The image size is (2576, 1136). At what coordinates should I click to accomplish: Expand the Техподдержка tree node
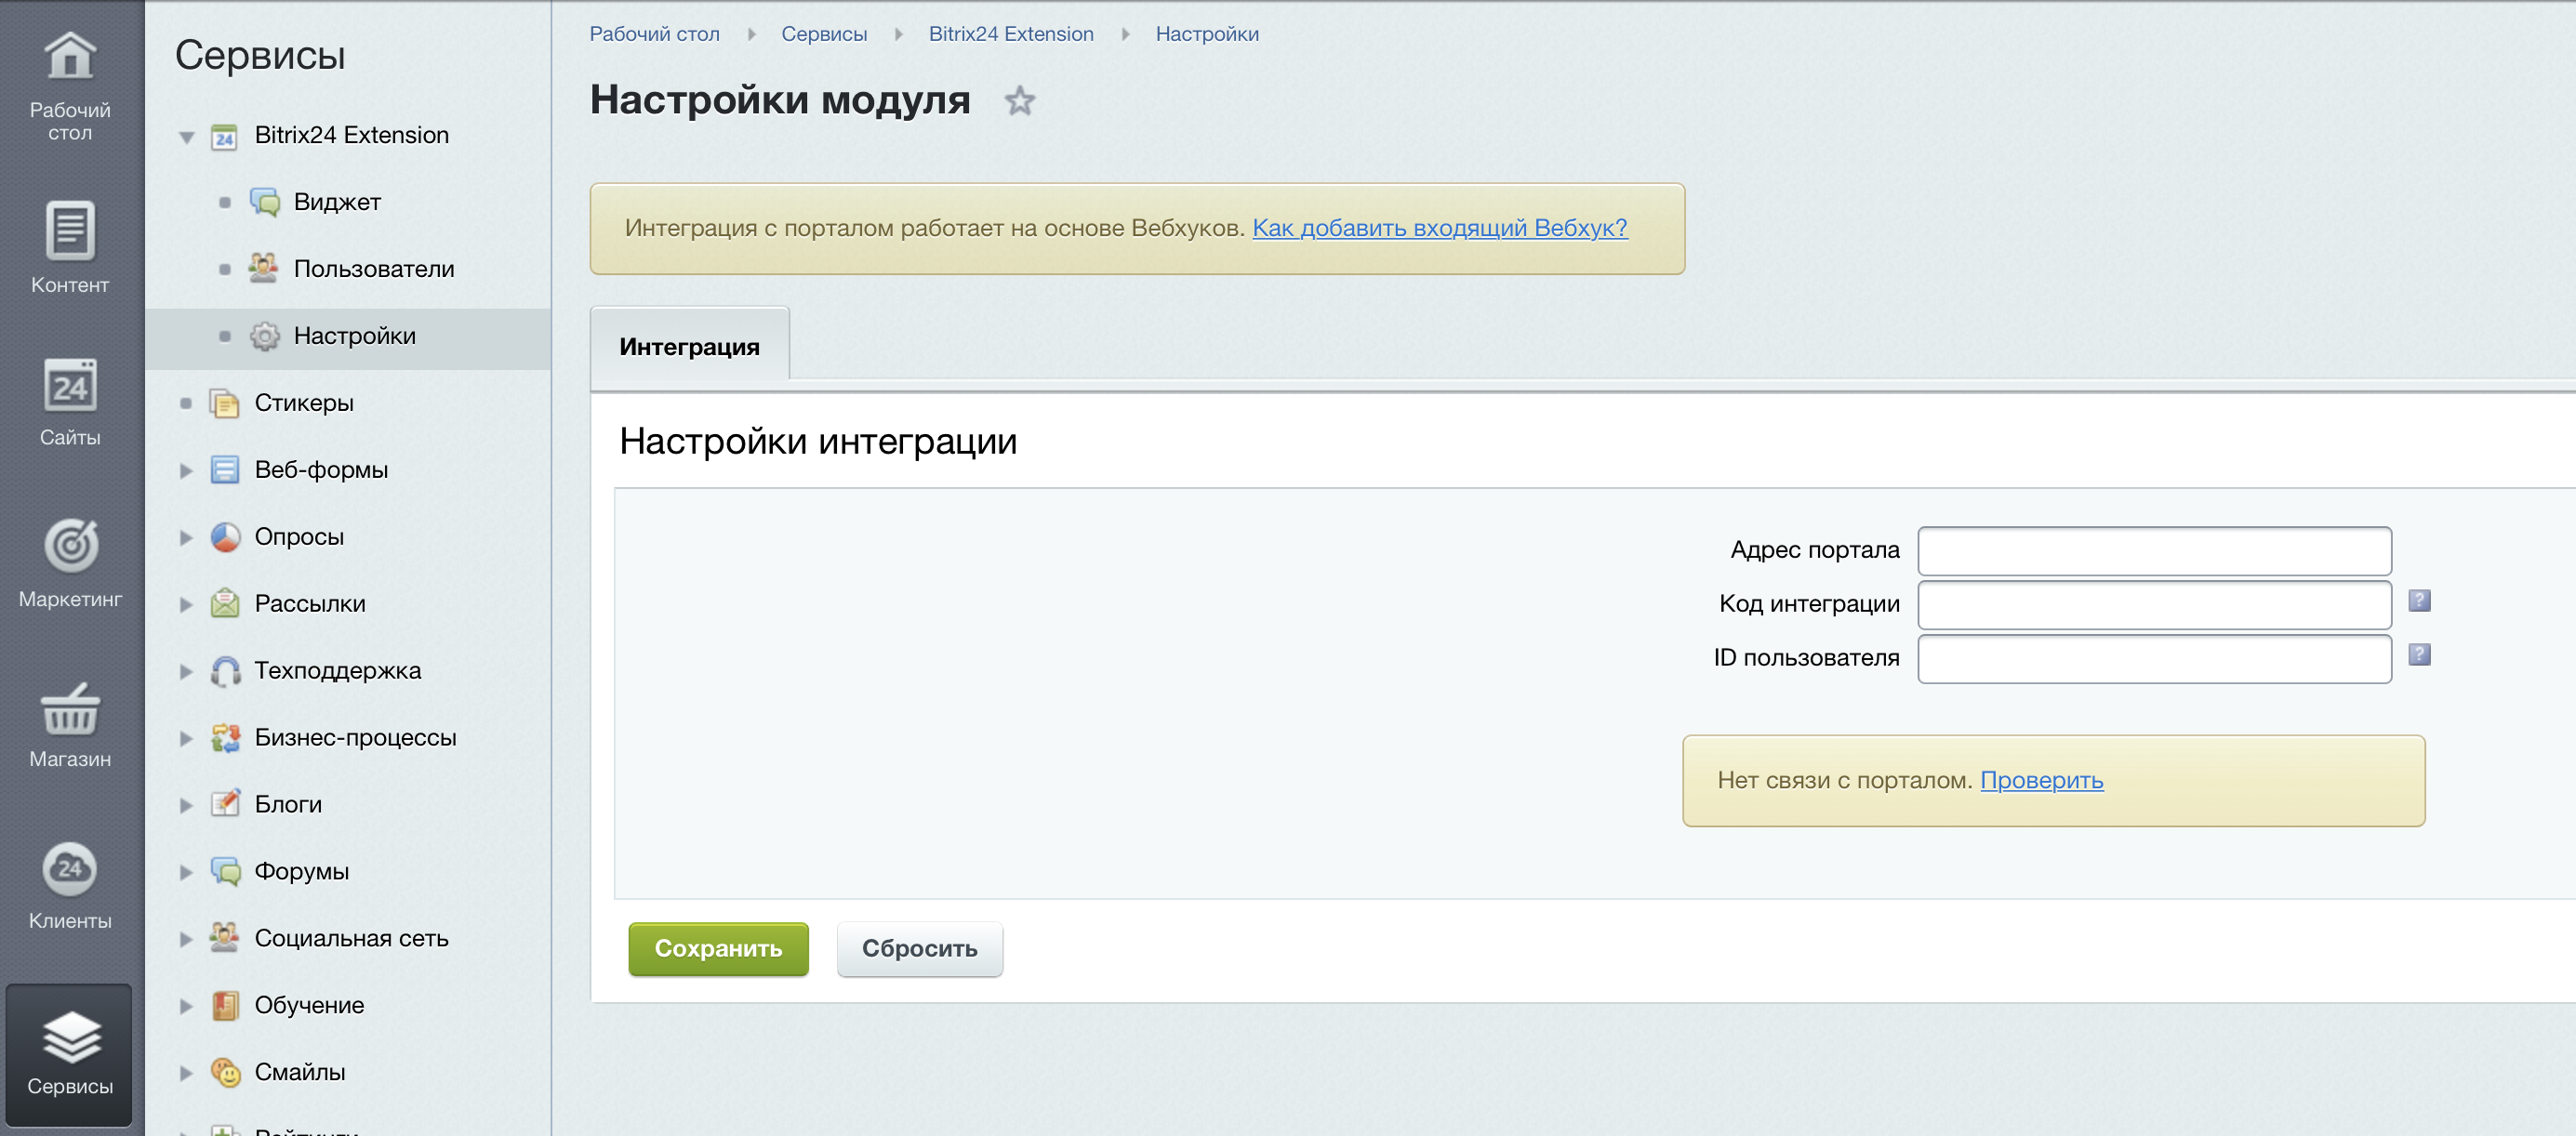coord(186,672)
